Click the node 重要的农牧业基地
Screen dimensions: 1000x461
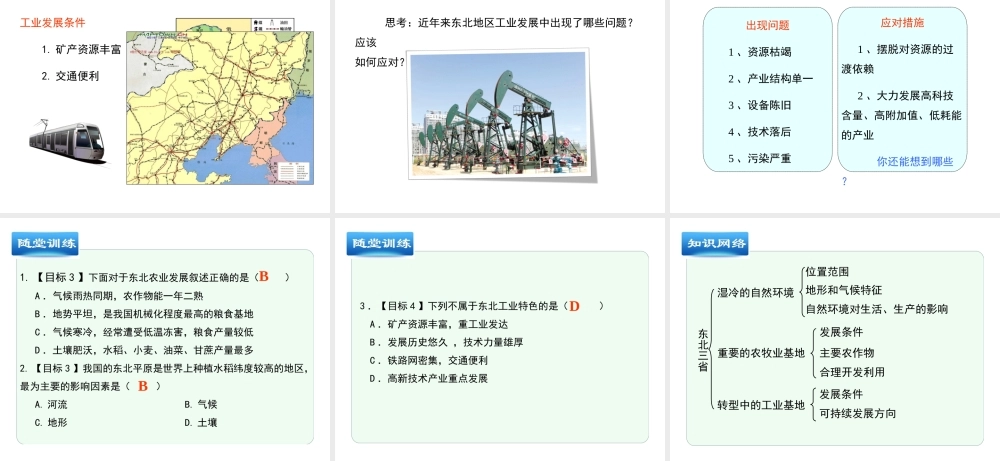(761, 353)
